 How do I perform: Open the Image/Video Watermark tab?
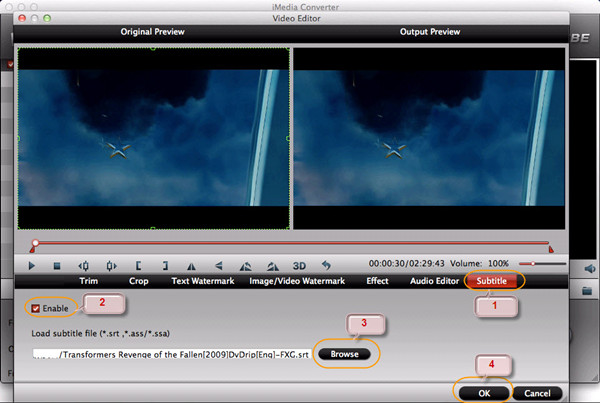coord(297,281)
